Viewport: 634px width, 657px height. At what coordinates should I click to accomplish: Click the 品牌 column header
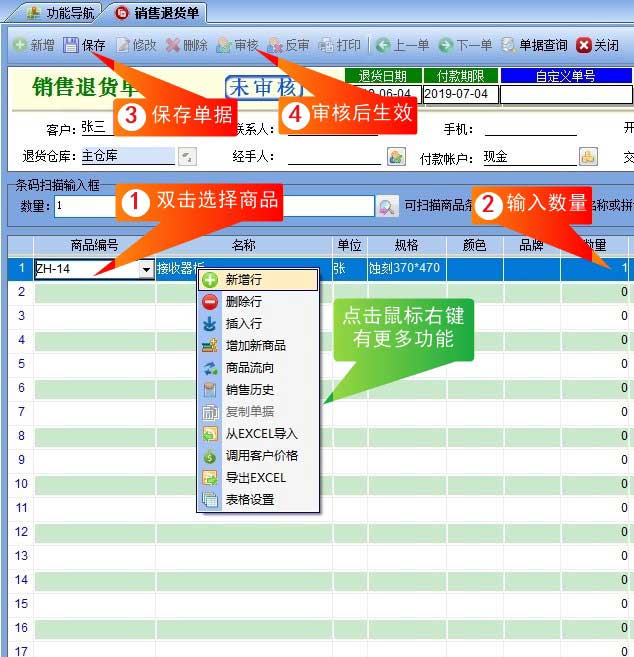[x=531, y=246]
